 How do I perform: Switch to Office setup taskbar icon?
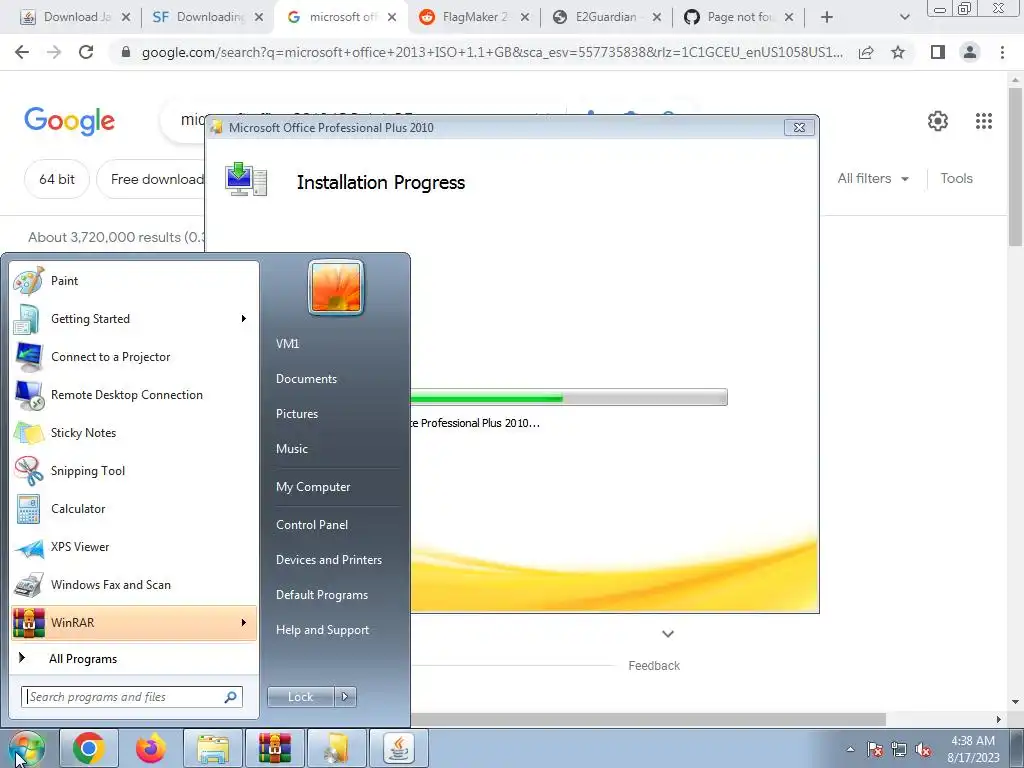coord(337,748)
